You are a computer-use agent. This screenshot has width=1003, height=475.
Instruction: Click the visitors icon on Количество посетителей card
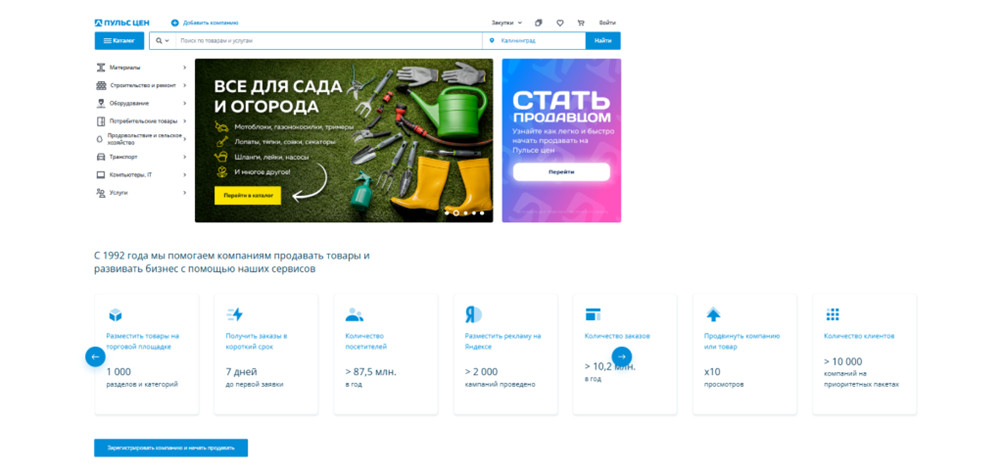(x=354, y=315)
